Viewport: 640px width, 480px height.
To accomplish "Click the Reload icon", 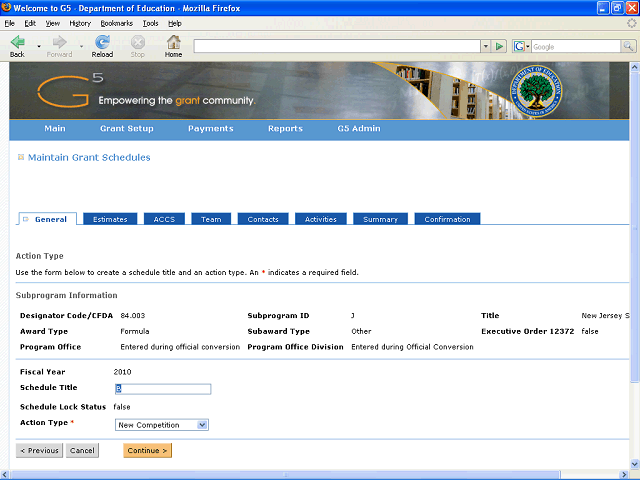I will [102, 42].
